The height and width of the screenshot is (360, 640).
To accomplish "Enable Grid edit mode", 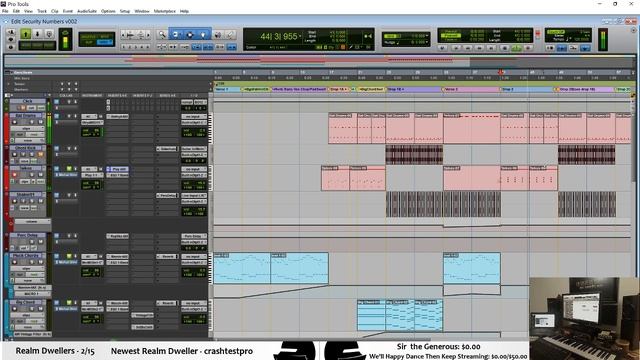I will 104,43.
